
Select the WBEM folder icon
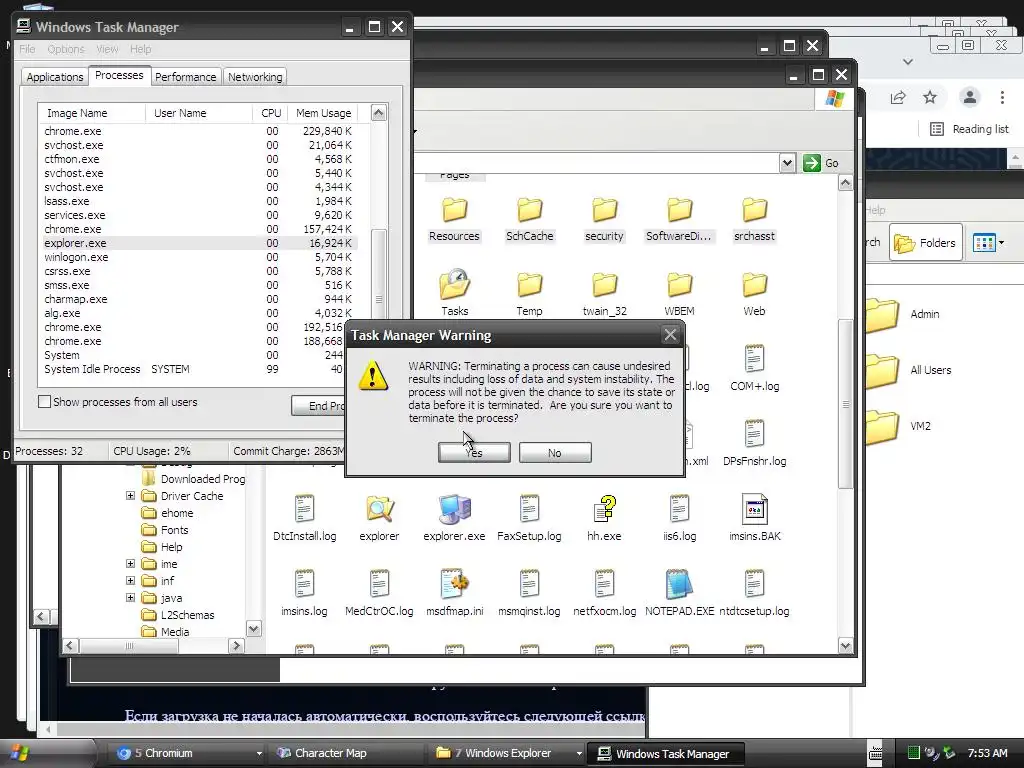(x=680, y=285)
